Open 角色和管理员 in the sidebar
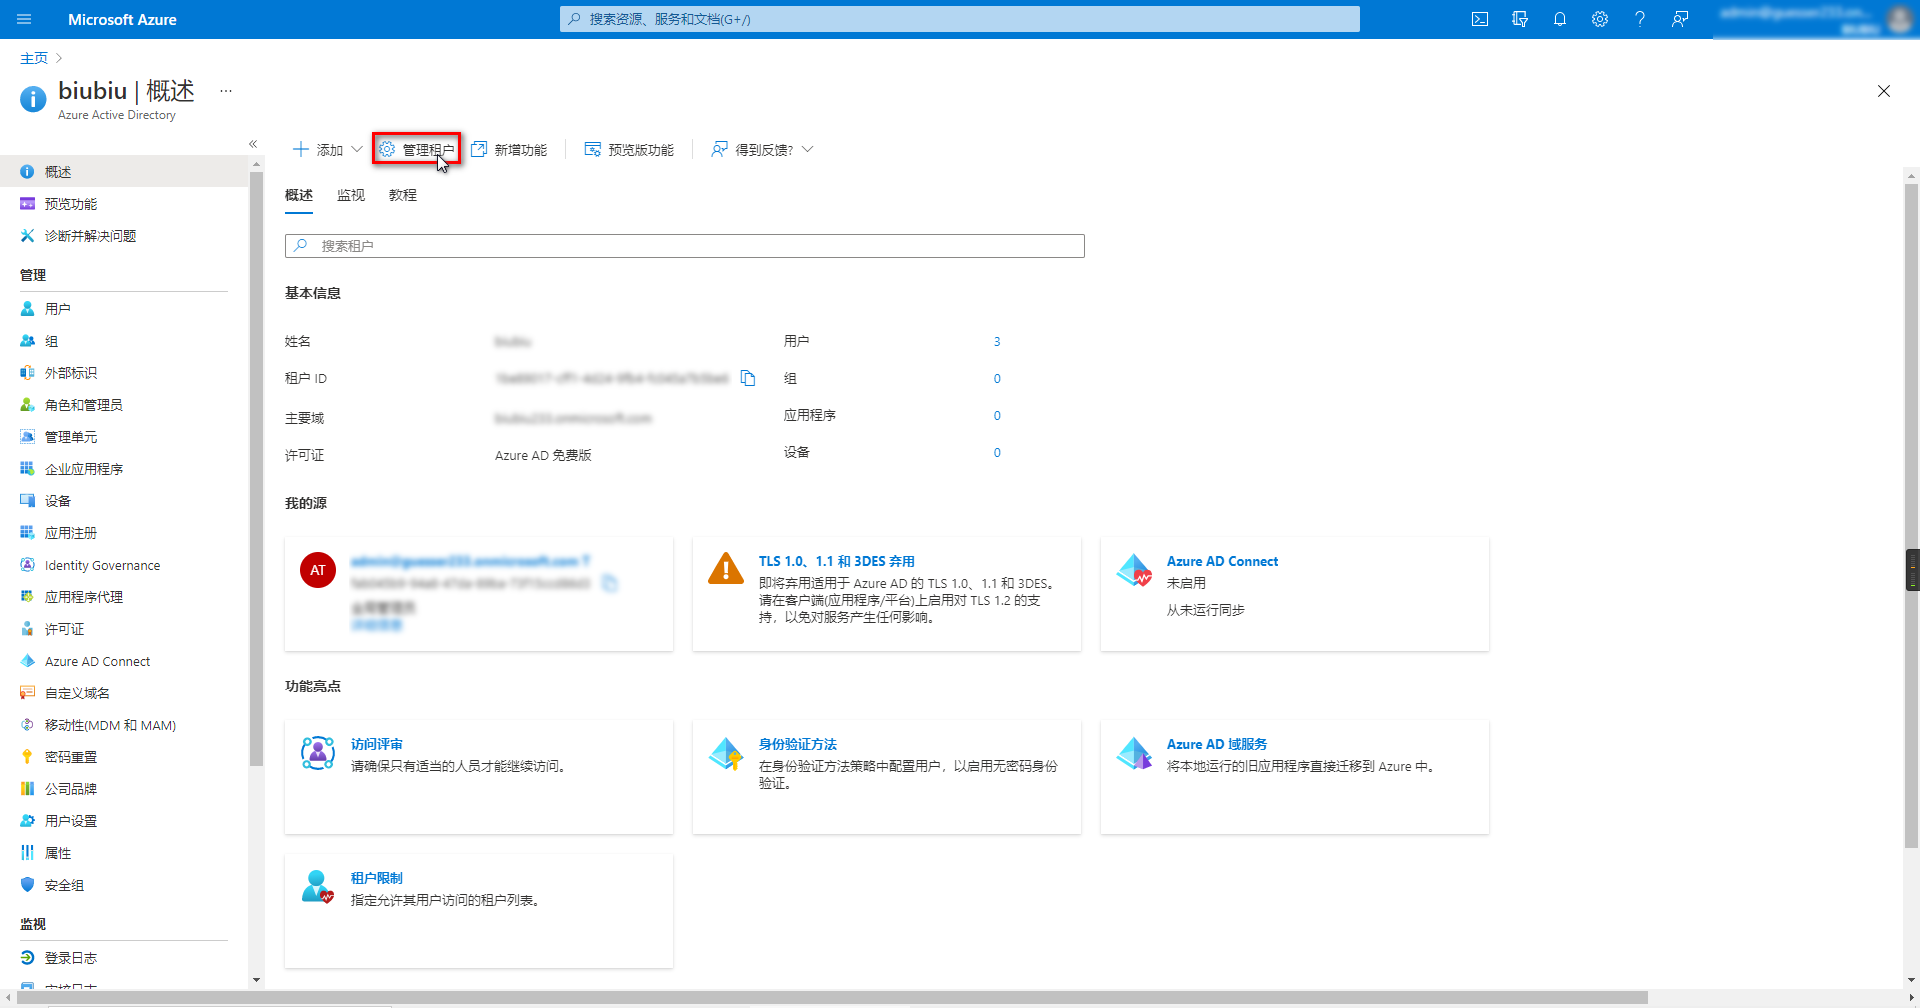This screenshot has width=1920, height=1008. 124,405
